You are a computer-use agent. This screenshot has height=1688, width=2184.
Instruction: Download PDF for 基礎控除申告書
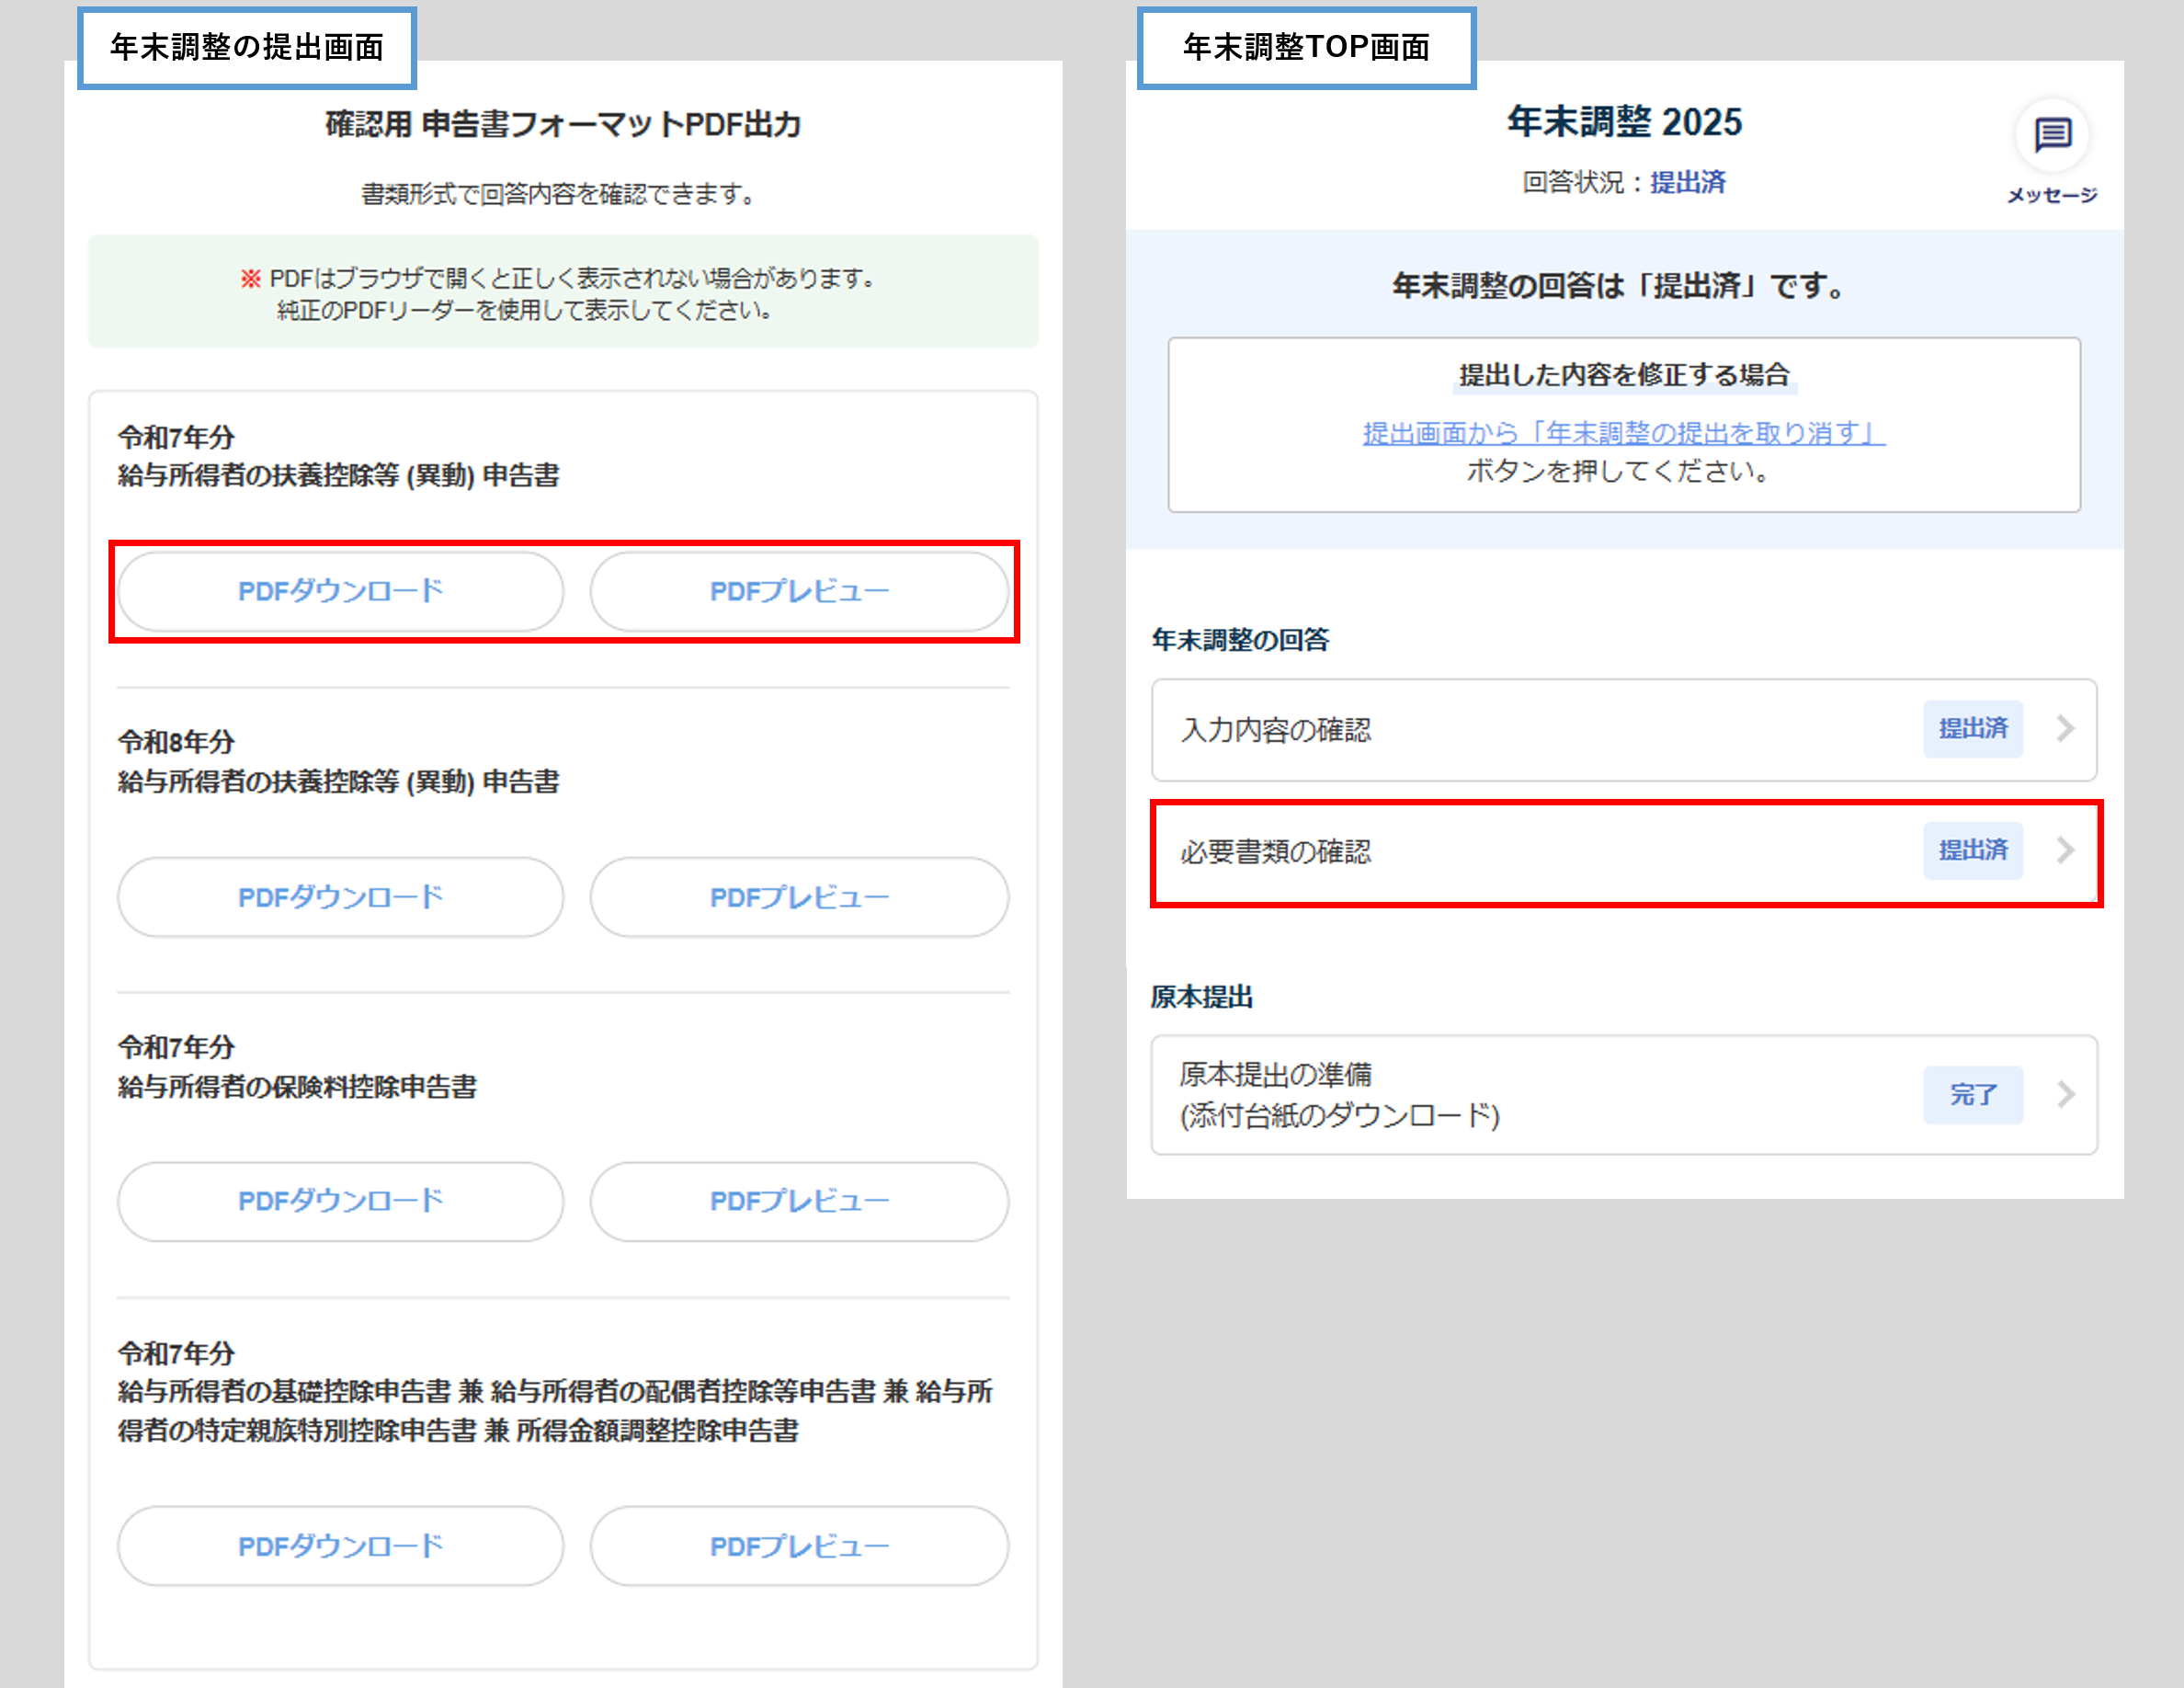tap(340, 1546)
